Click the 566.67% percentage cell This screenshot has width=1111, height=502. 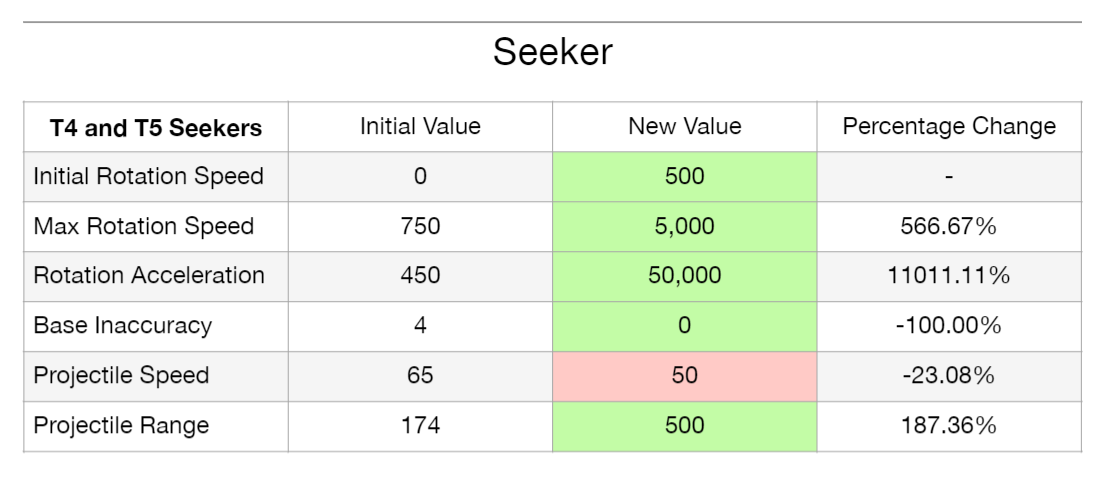pos(948,226)
